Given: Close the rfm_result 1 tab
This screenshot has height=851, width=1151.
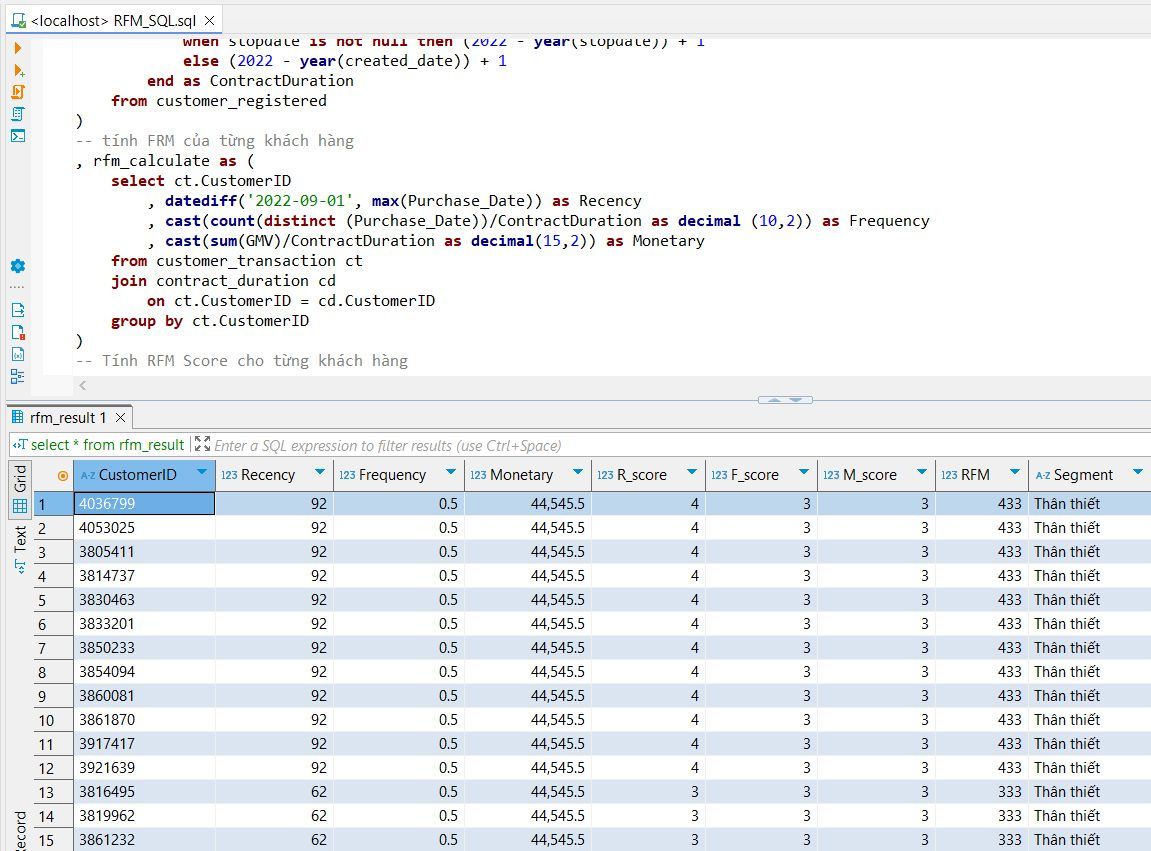Looking at the screenshot, I should [120, 417].
